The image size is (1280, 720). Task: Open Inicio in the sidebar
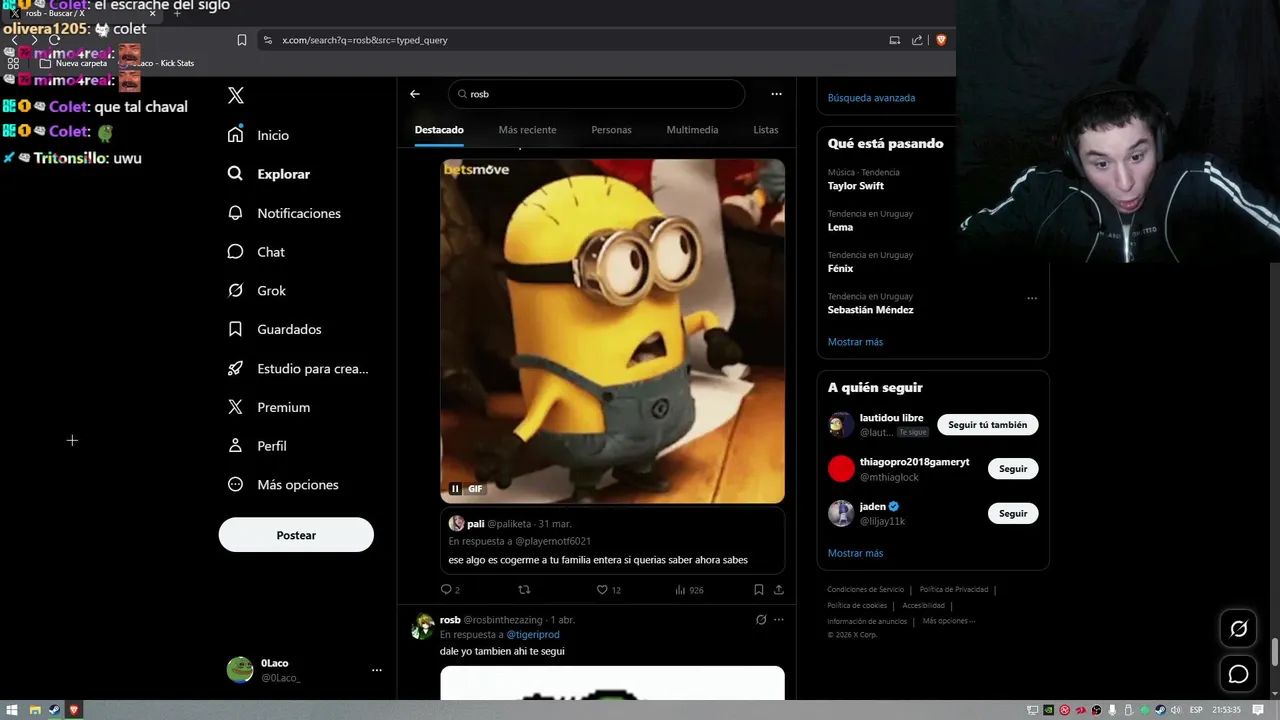(x=259, y=135)
